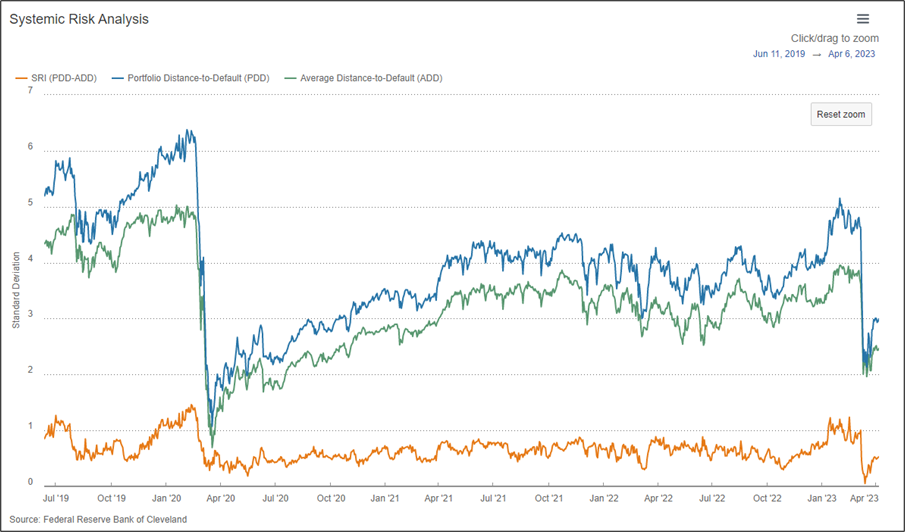The width and height of the screenshot is (905, 532).
Task: Toggle the SRI (PDD-ADD) series in legend
Action: coord(64,77)
